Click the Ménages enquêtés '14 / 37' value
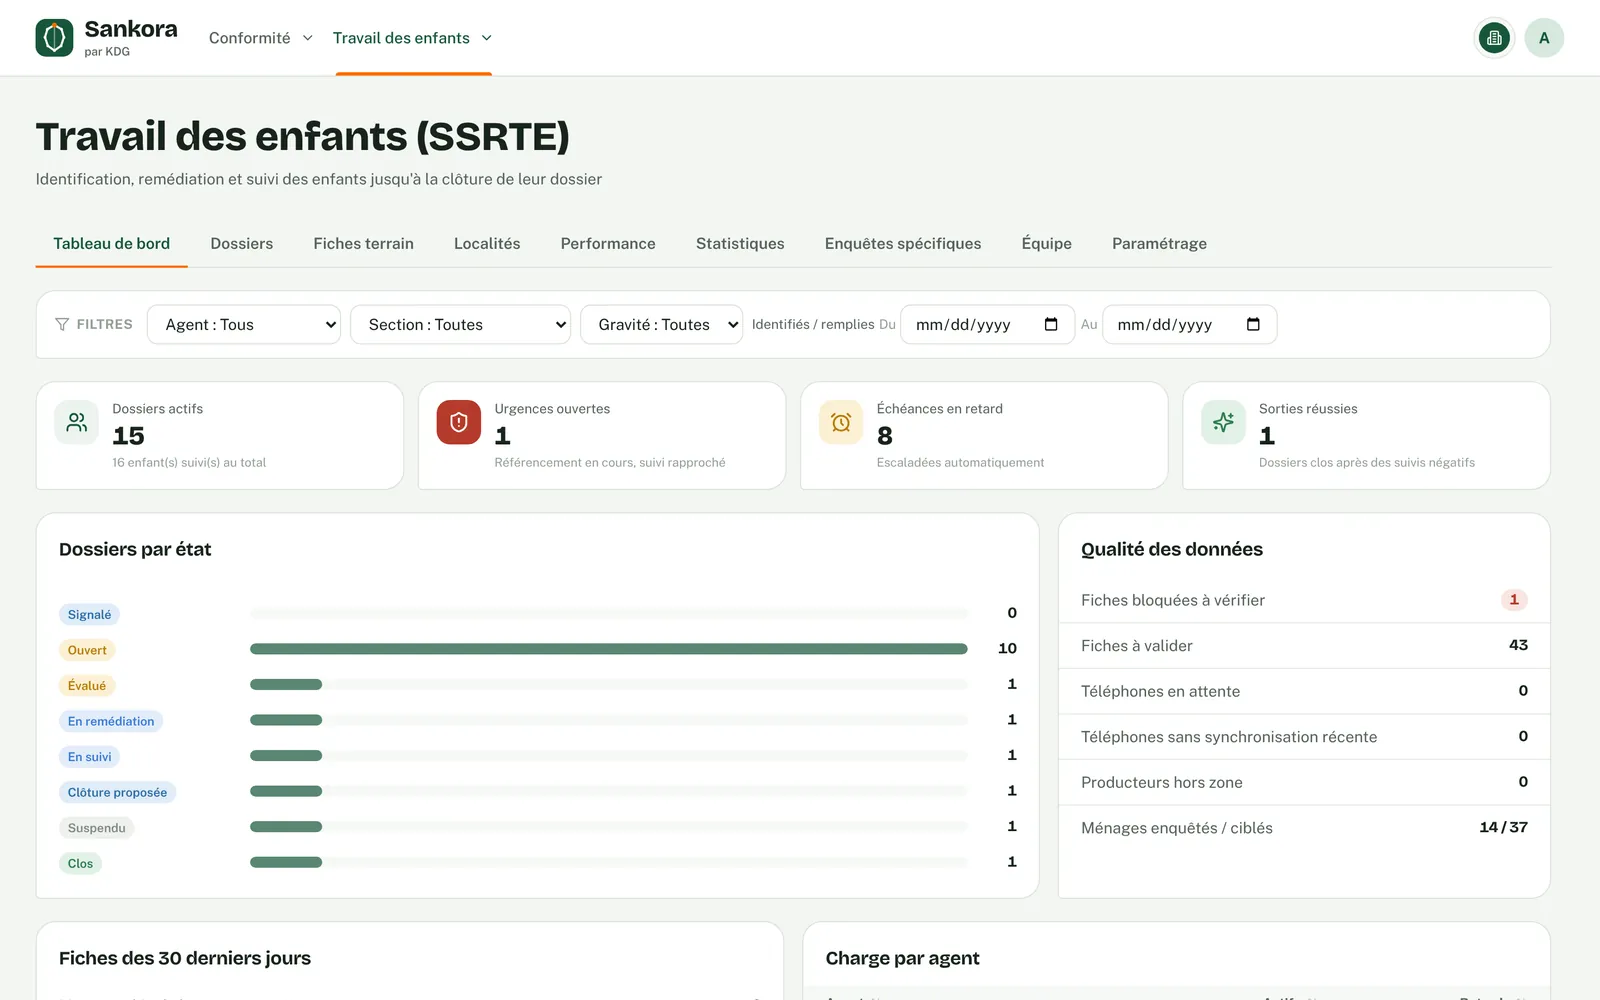1600x1000 pixels. click(x=1503, y=827)
